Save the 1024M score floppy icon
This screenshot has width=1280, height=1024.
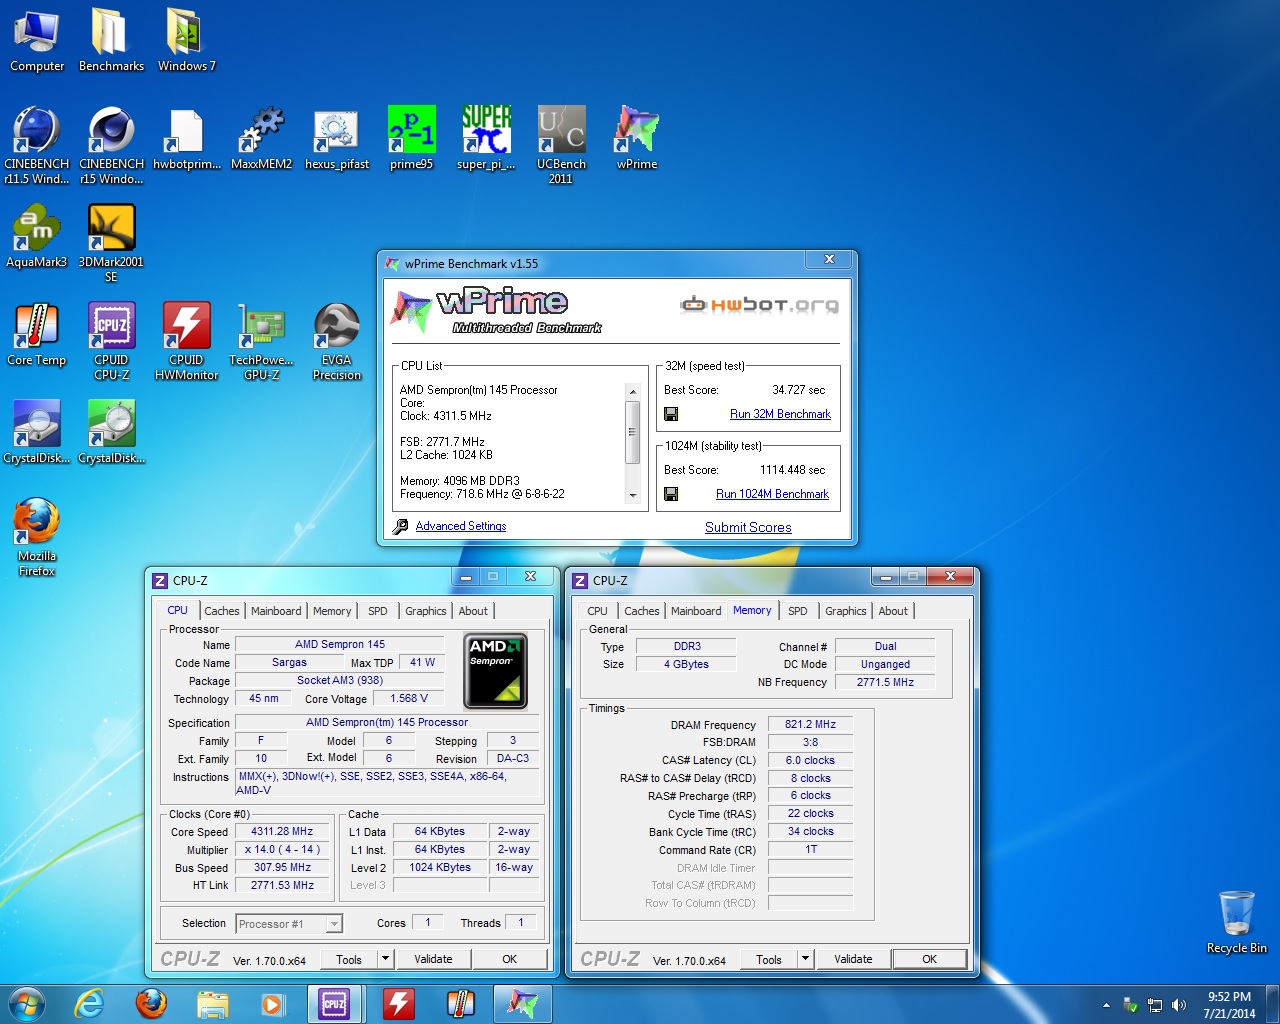pyautogui.click(x=671, y=494)
